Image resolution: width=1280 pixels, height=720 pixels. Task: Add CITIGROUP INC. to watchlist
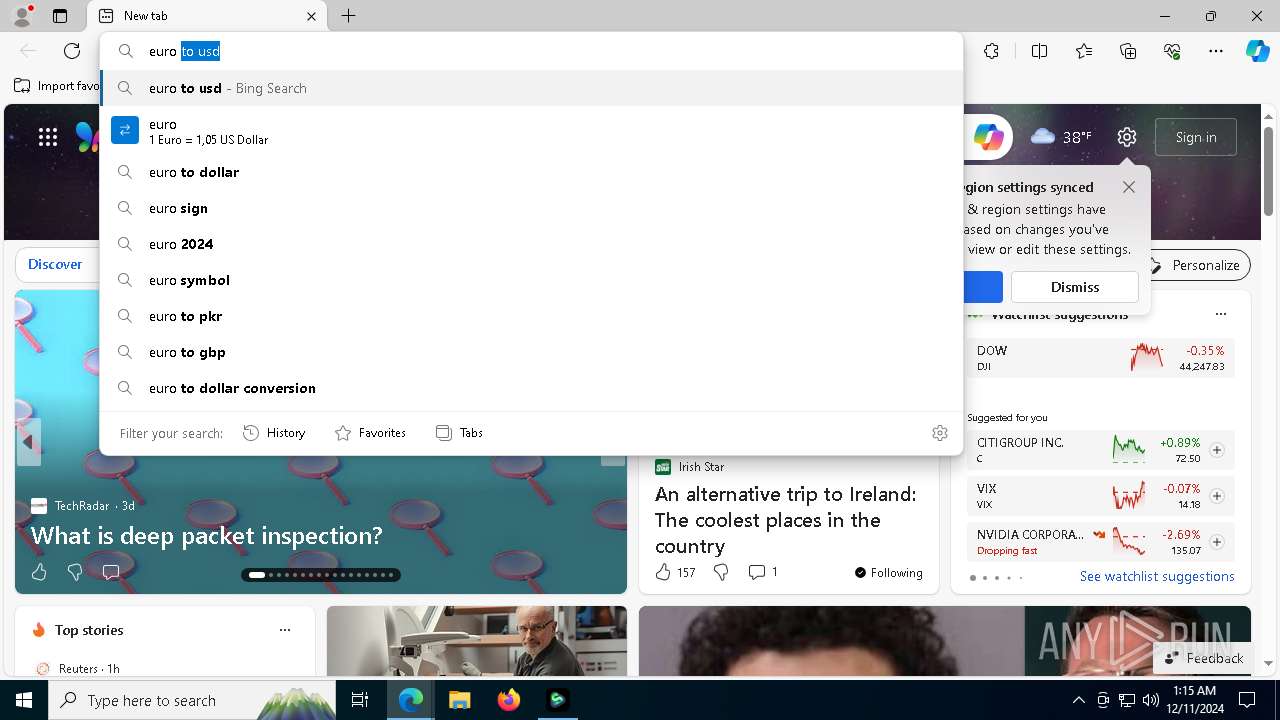pos(1217,450)
